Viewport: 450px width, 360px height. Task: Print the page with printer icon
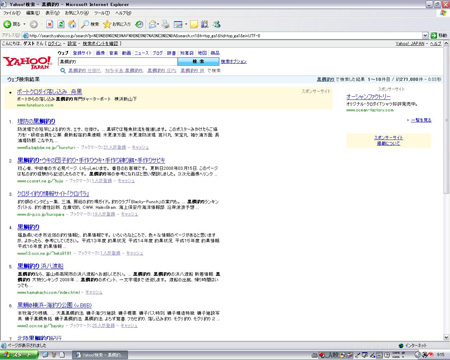166,24
